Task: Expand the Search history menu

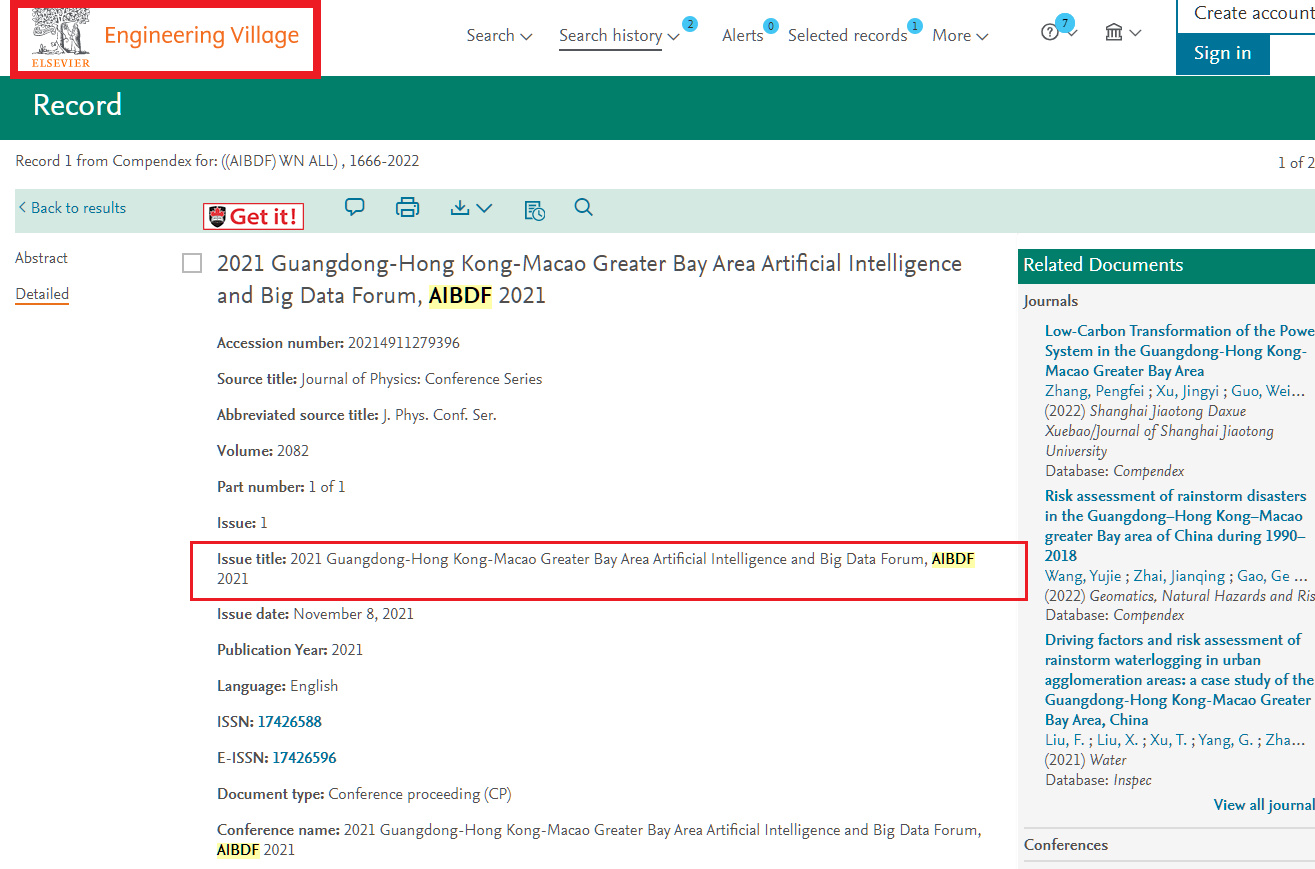Action: tap(619, 35)
